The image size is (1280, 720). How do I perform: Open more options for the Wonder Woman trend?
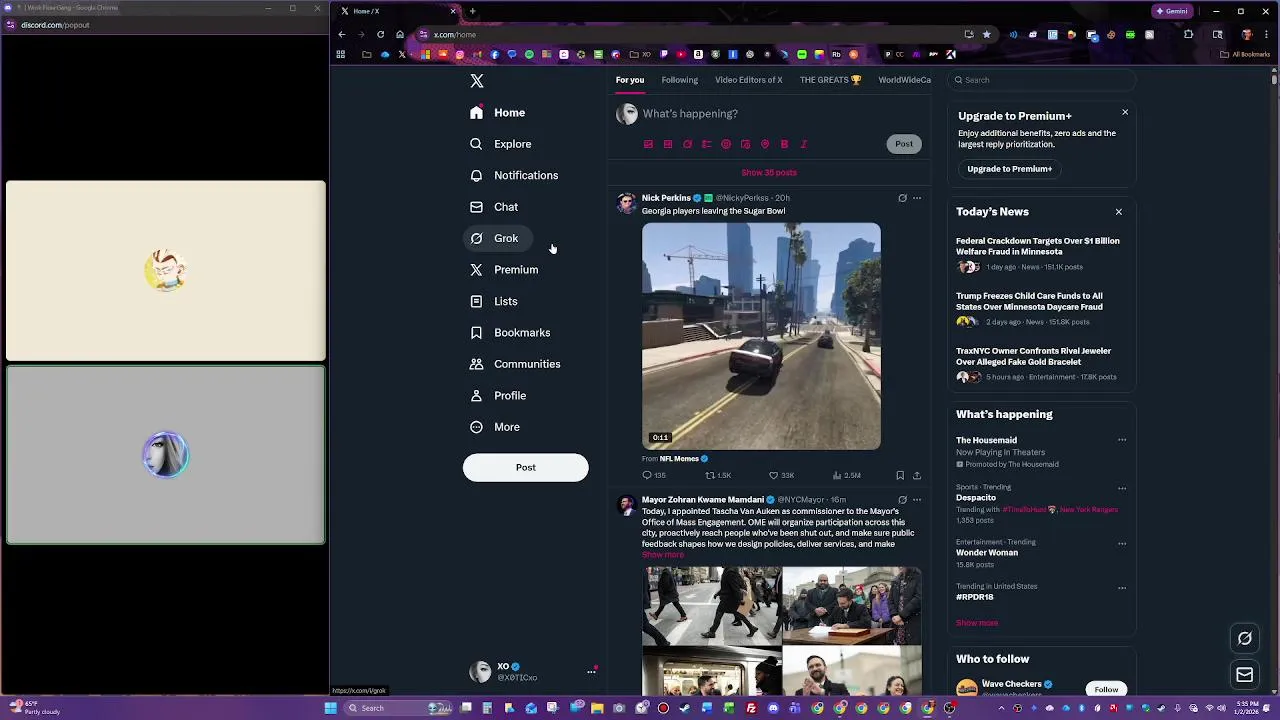tap(1122, 543)
